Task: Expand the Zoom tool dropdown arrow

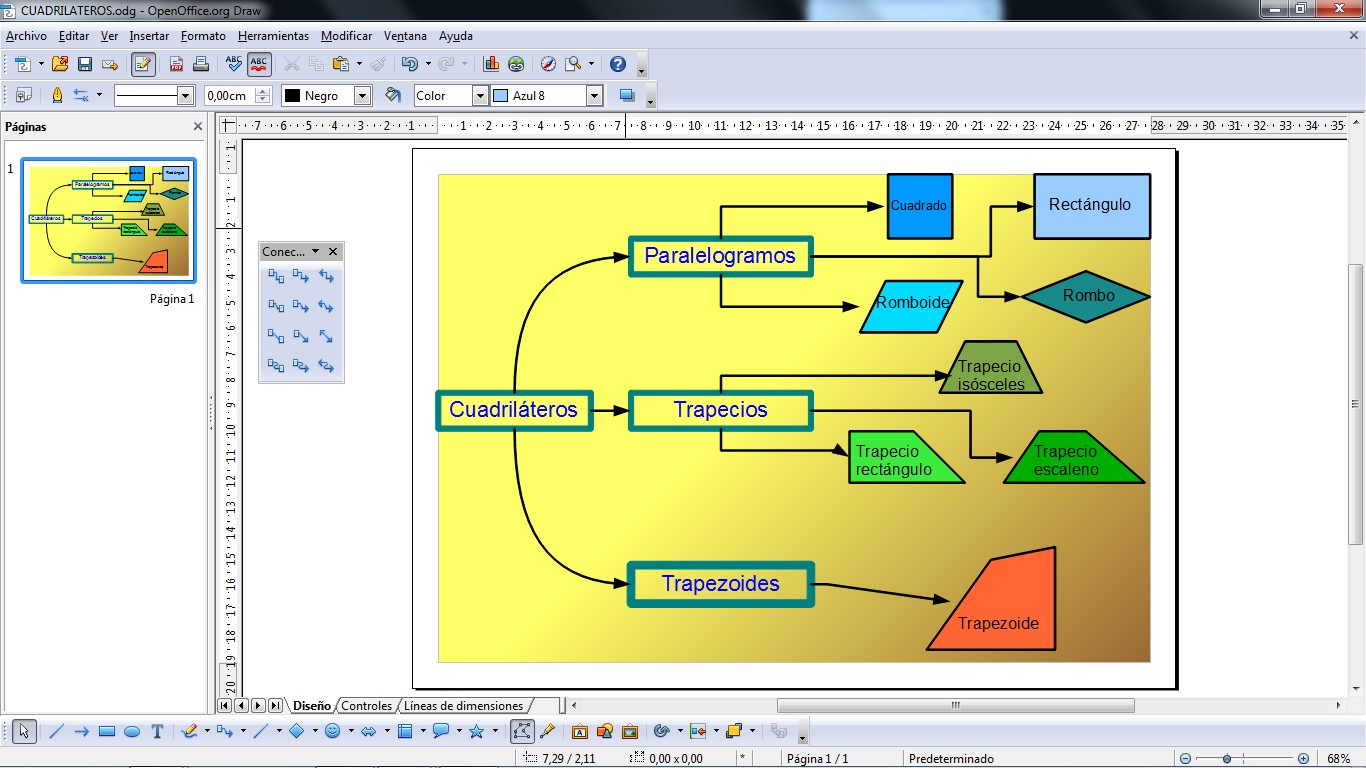Action: click(x=591, y=64)
